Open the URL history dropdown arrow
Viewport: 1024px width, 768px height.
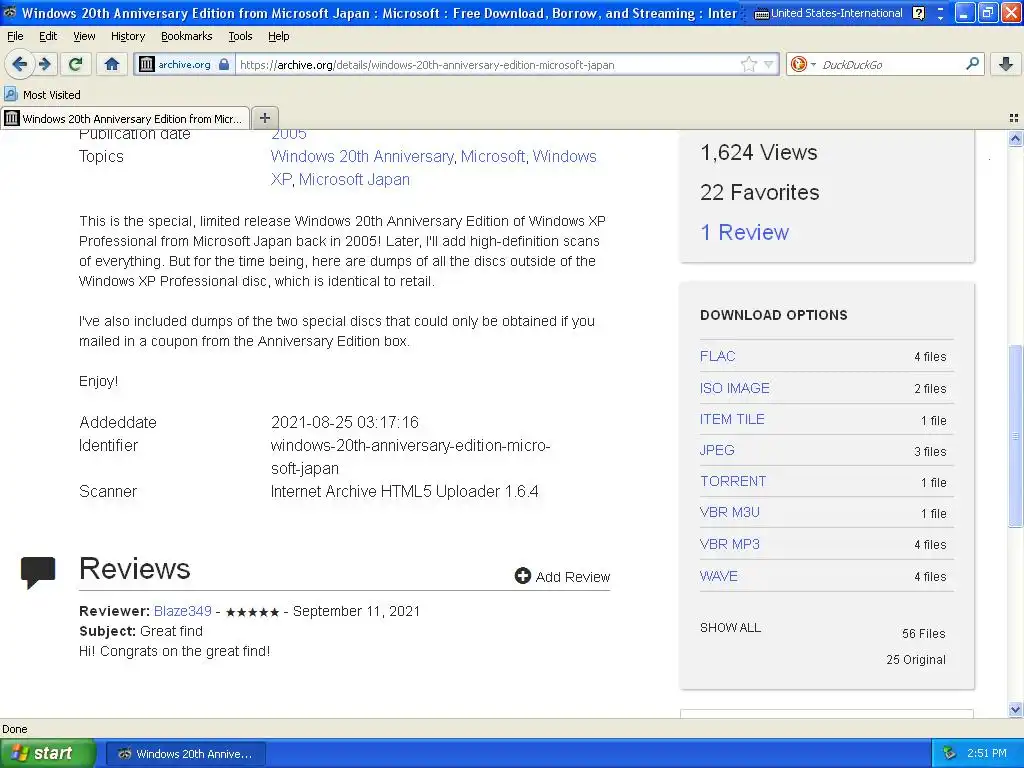(769, 64)
